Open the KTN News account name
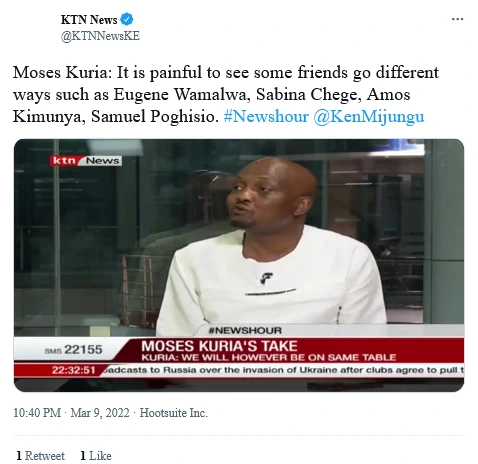This screenshot has height=464, width=478. tap(89, 20)
